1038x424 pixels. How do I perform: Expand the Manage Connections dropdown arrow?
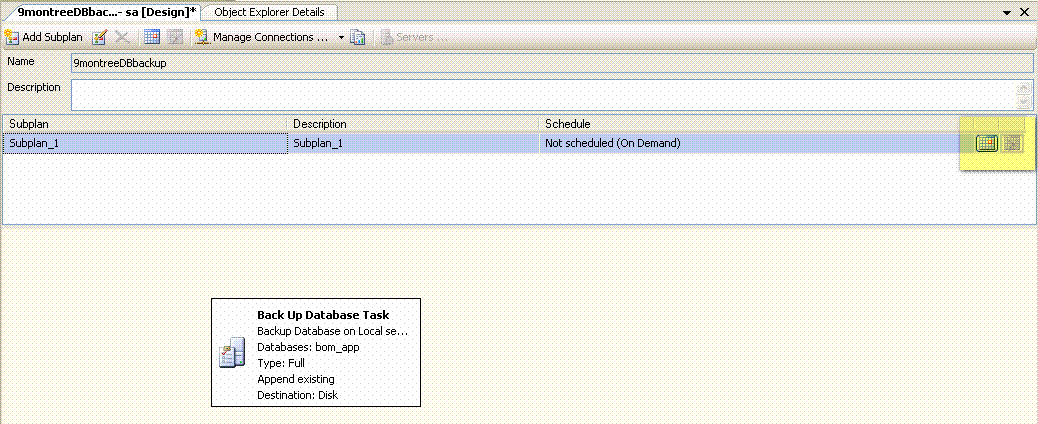point(342,38)
